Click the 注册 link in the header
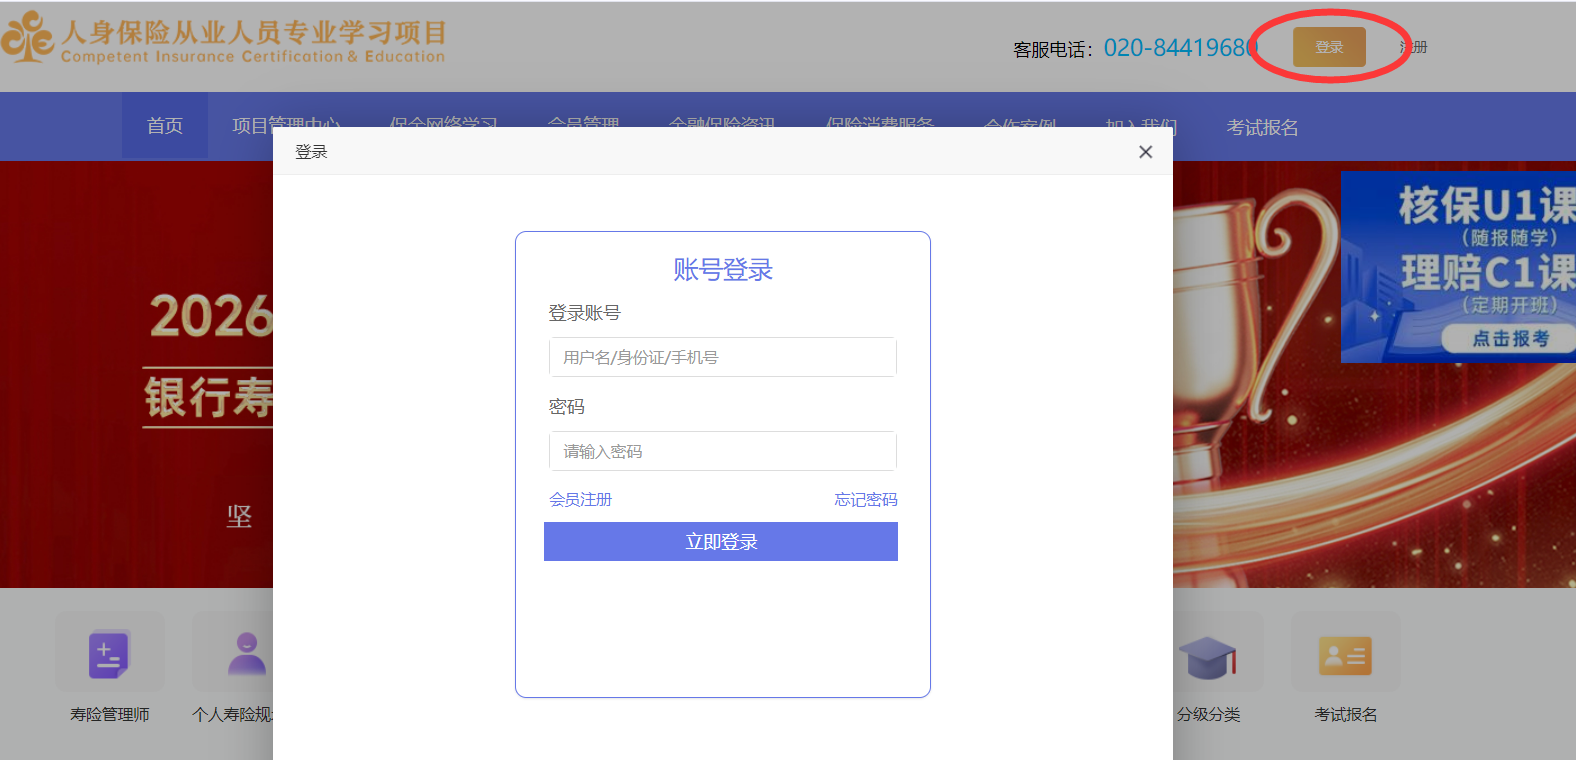 (x=1416, y=47)
